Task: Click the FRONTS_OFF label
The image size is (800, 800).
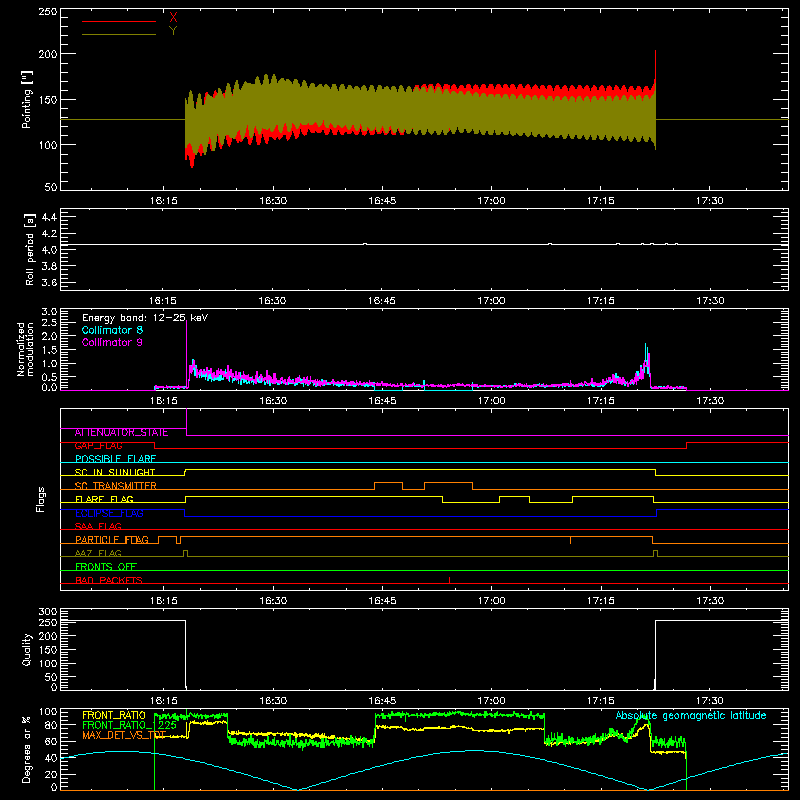Action: 106,566
